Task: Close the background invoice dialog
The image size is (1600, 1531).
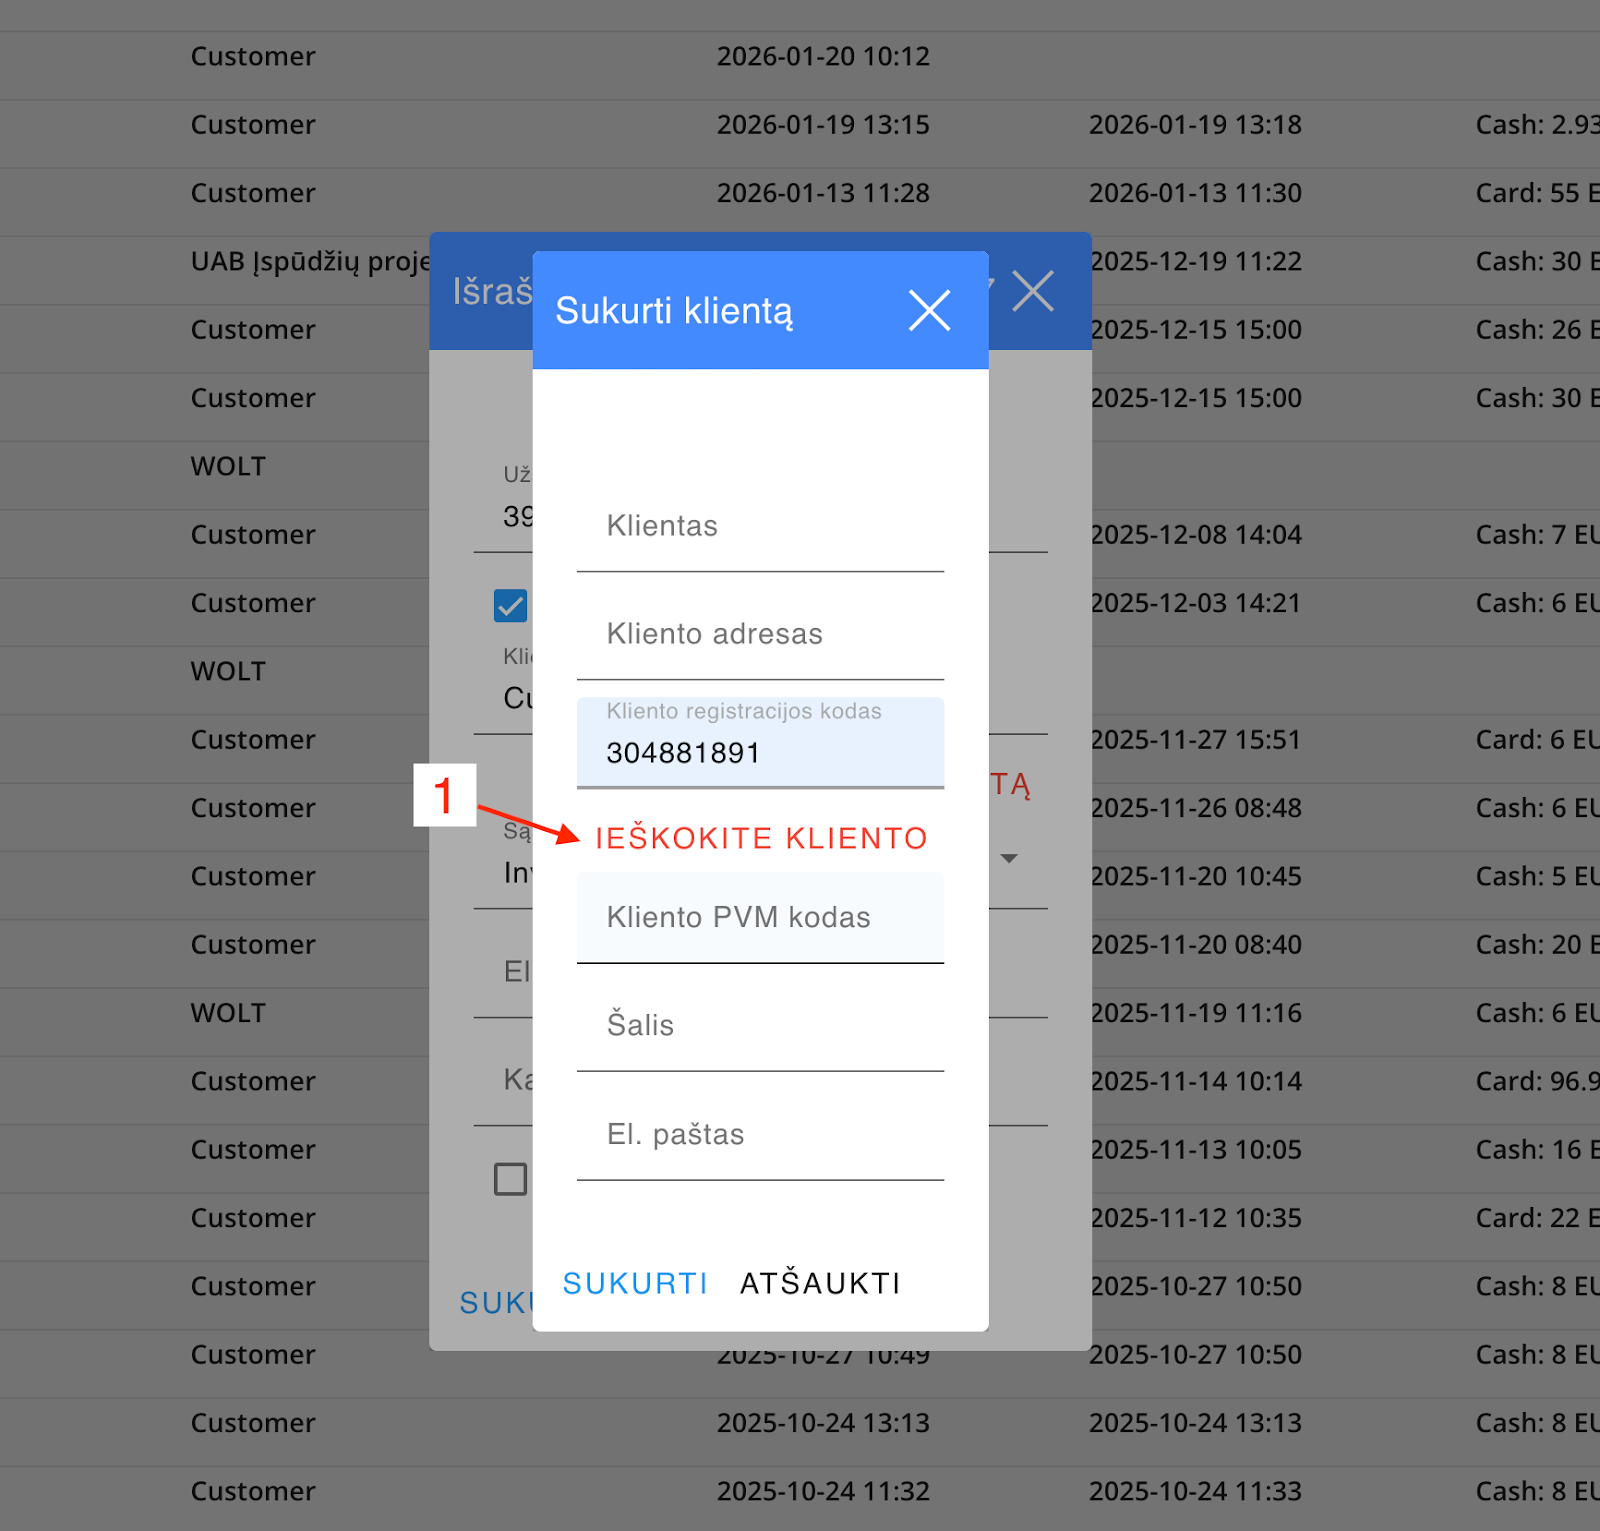Action: click(x=1032, y=291)
